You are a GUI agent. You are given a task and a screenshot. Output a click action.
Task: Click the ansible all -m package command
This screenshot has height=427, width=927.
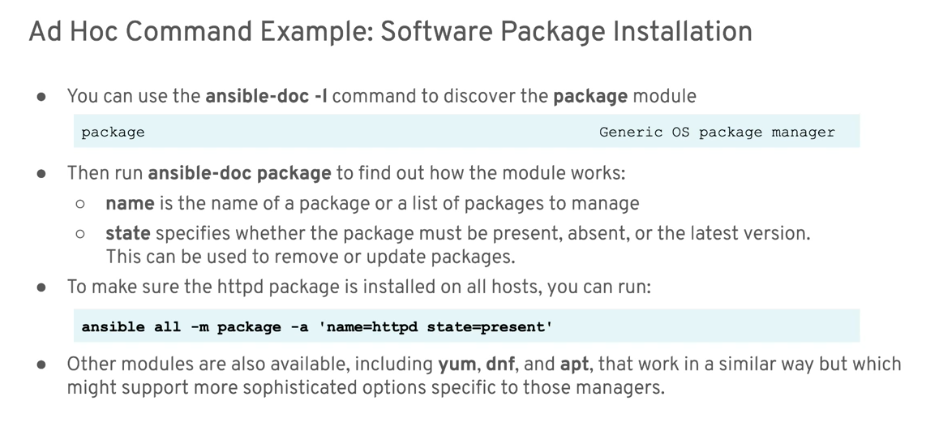click(x=317, y=327)
